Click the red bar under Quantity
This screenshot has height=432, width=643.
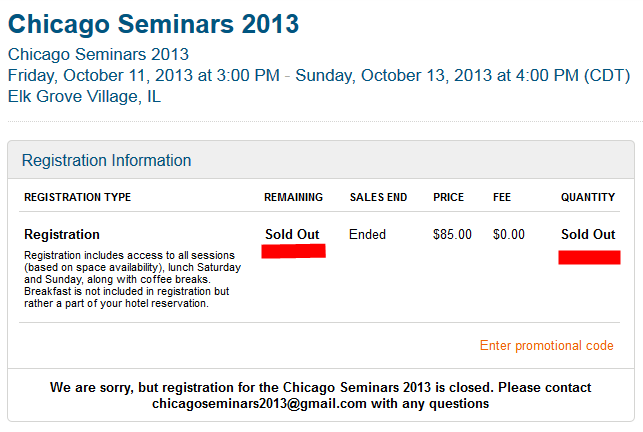589,258
